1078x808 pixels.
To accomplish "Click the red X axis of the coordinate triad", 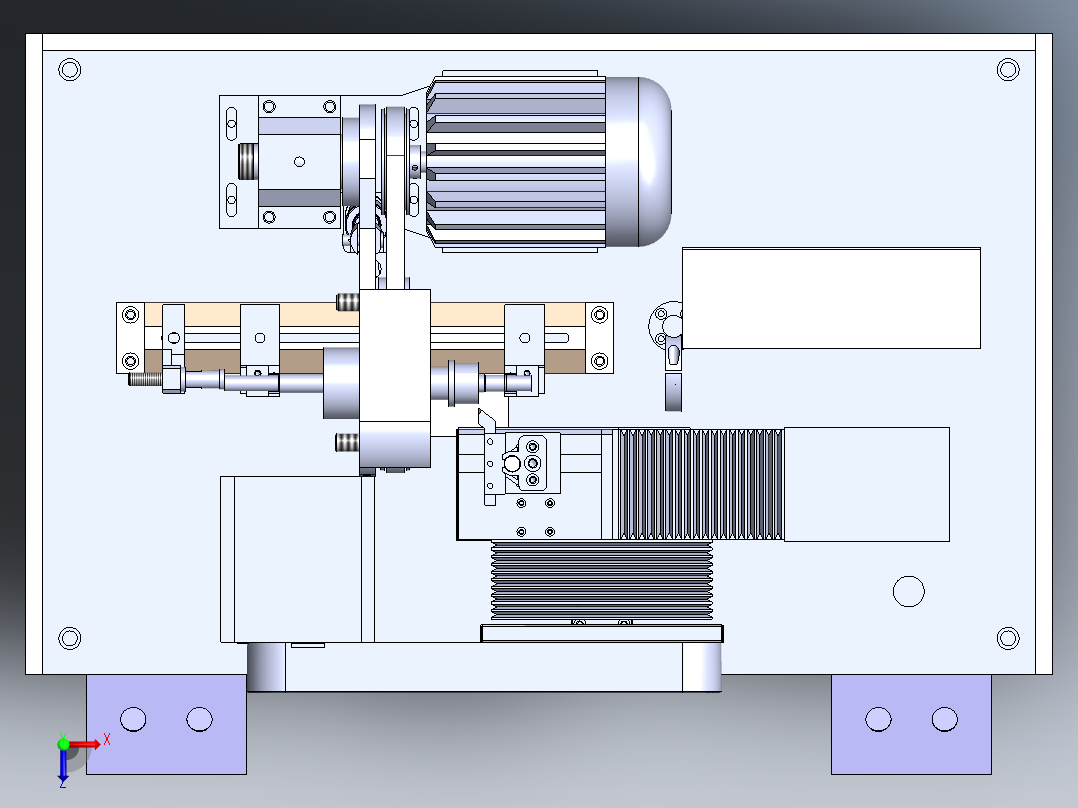I will click(x=85, y=744).
